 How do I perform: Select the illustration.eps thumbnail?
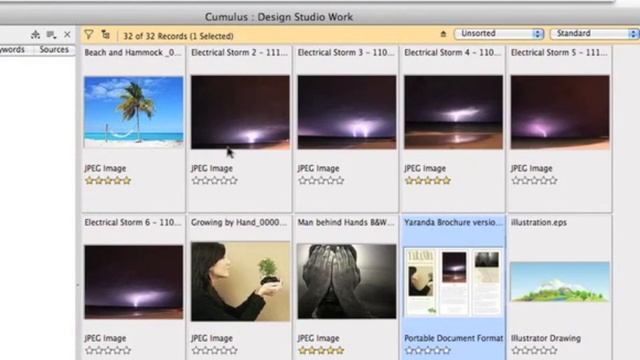(560, 282)
